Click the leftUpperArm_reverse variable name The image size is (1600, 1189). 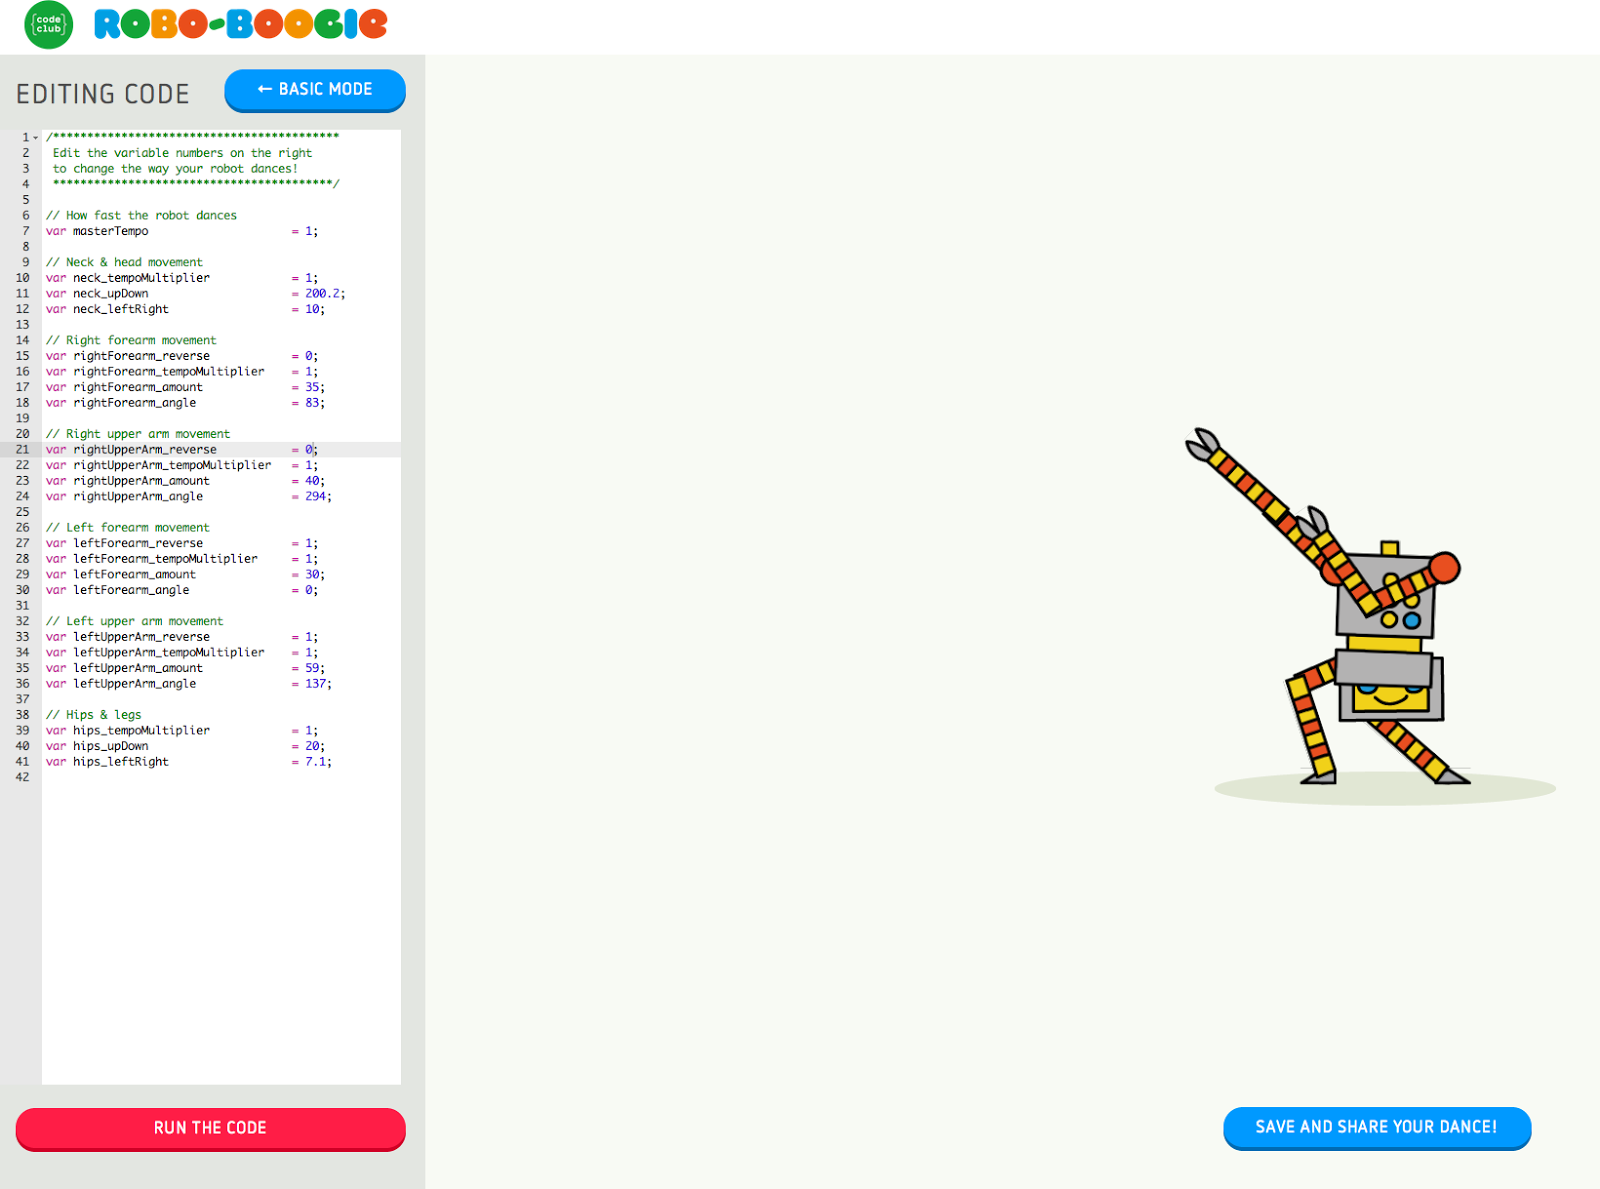(141, 637)
